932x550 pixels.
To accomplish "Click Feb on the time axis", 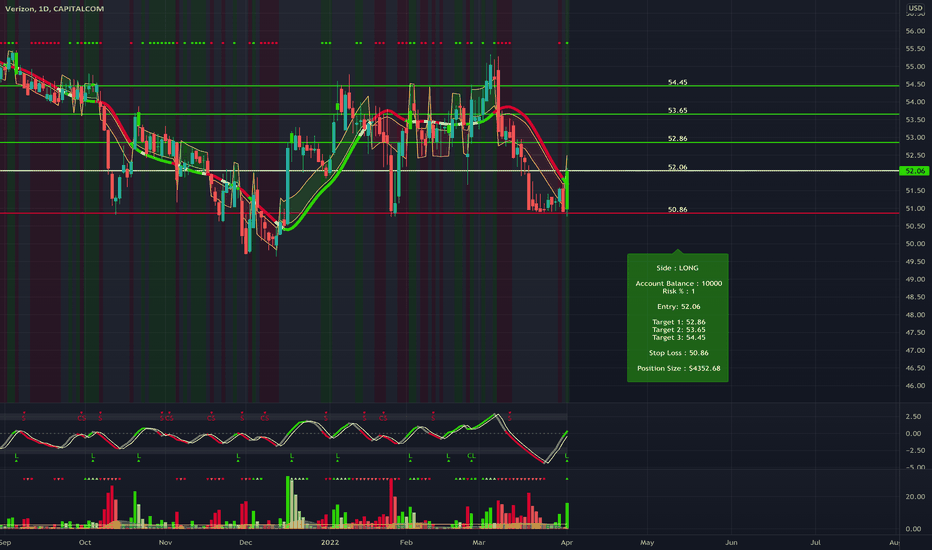I will (406, 542).
